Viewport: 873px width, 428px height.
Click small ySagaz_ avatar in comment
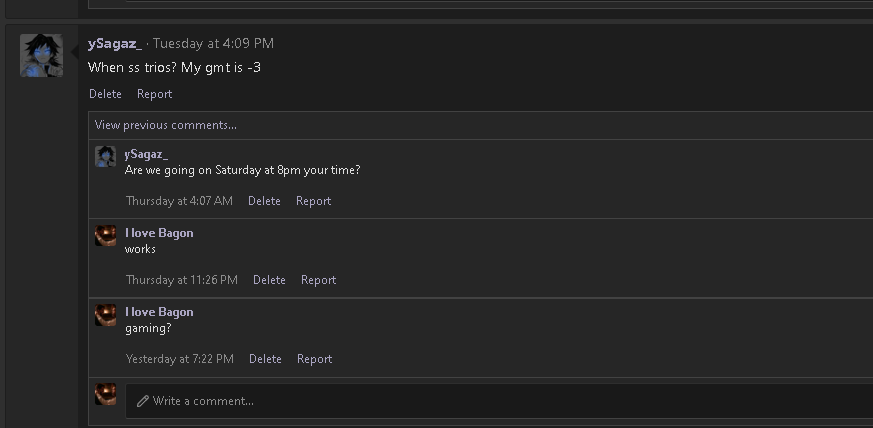105,156
